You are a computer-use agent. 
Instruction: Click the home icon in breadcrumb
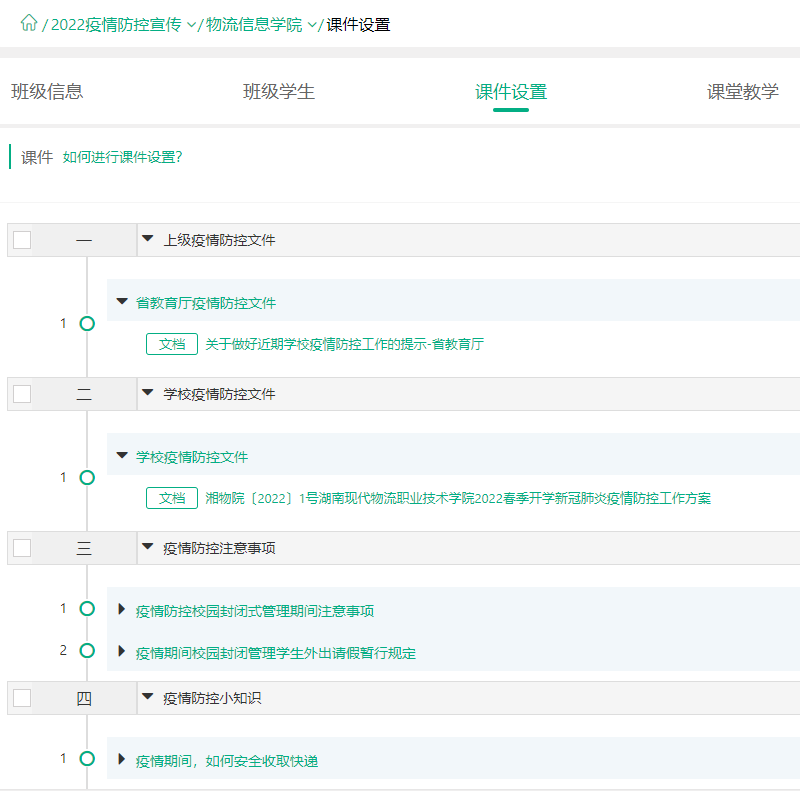28,24
